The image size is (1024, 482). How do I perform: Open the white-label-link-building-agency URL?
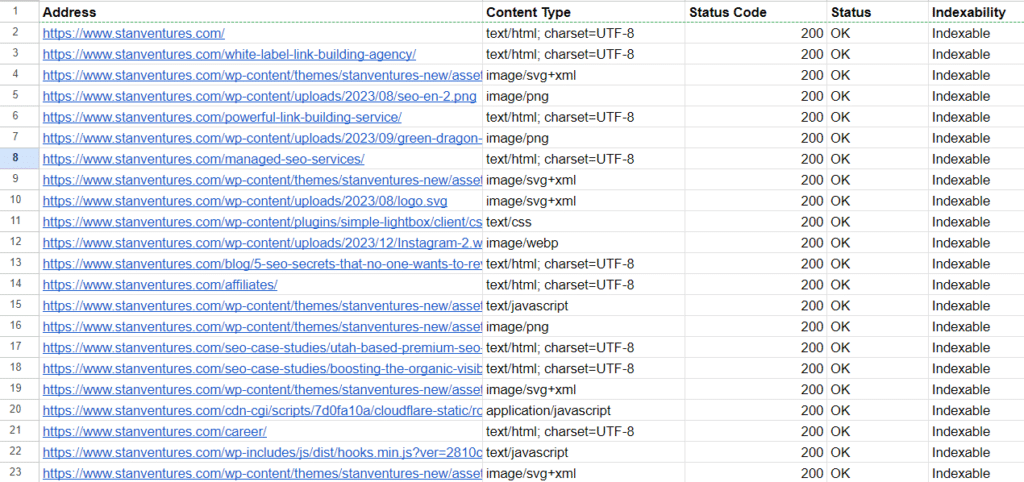pyautogui.click(x=229, y=54)
